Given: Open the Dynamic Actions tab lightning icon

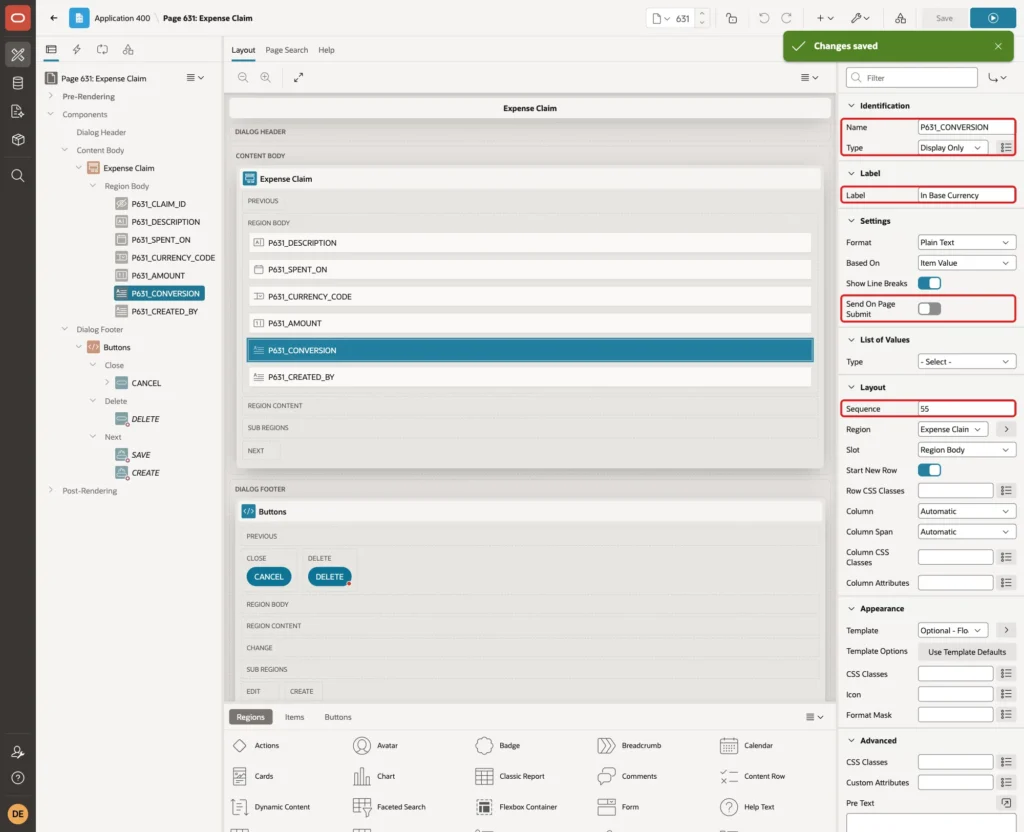Looking at the screenshot, I should [x=76, y=50].
